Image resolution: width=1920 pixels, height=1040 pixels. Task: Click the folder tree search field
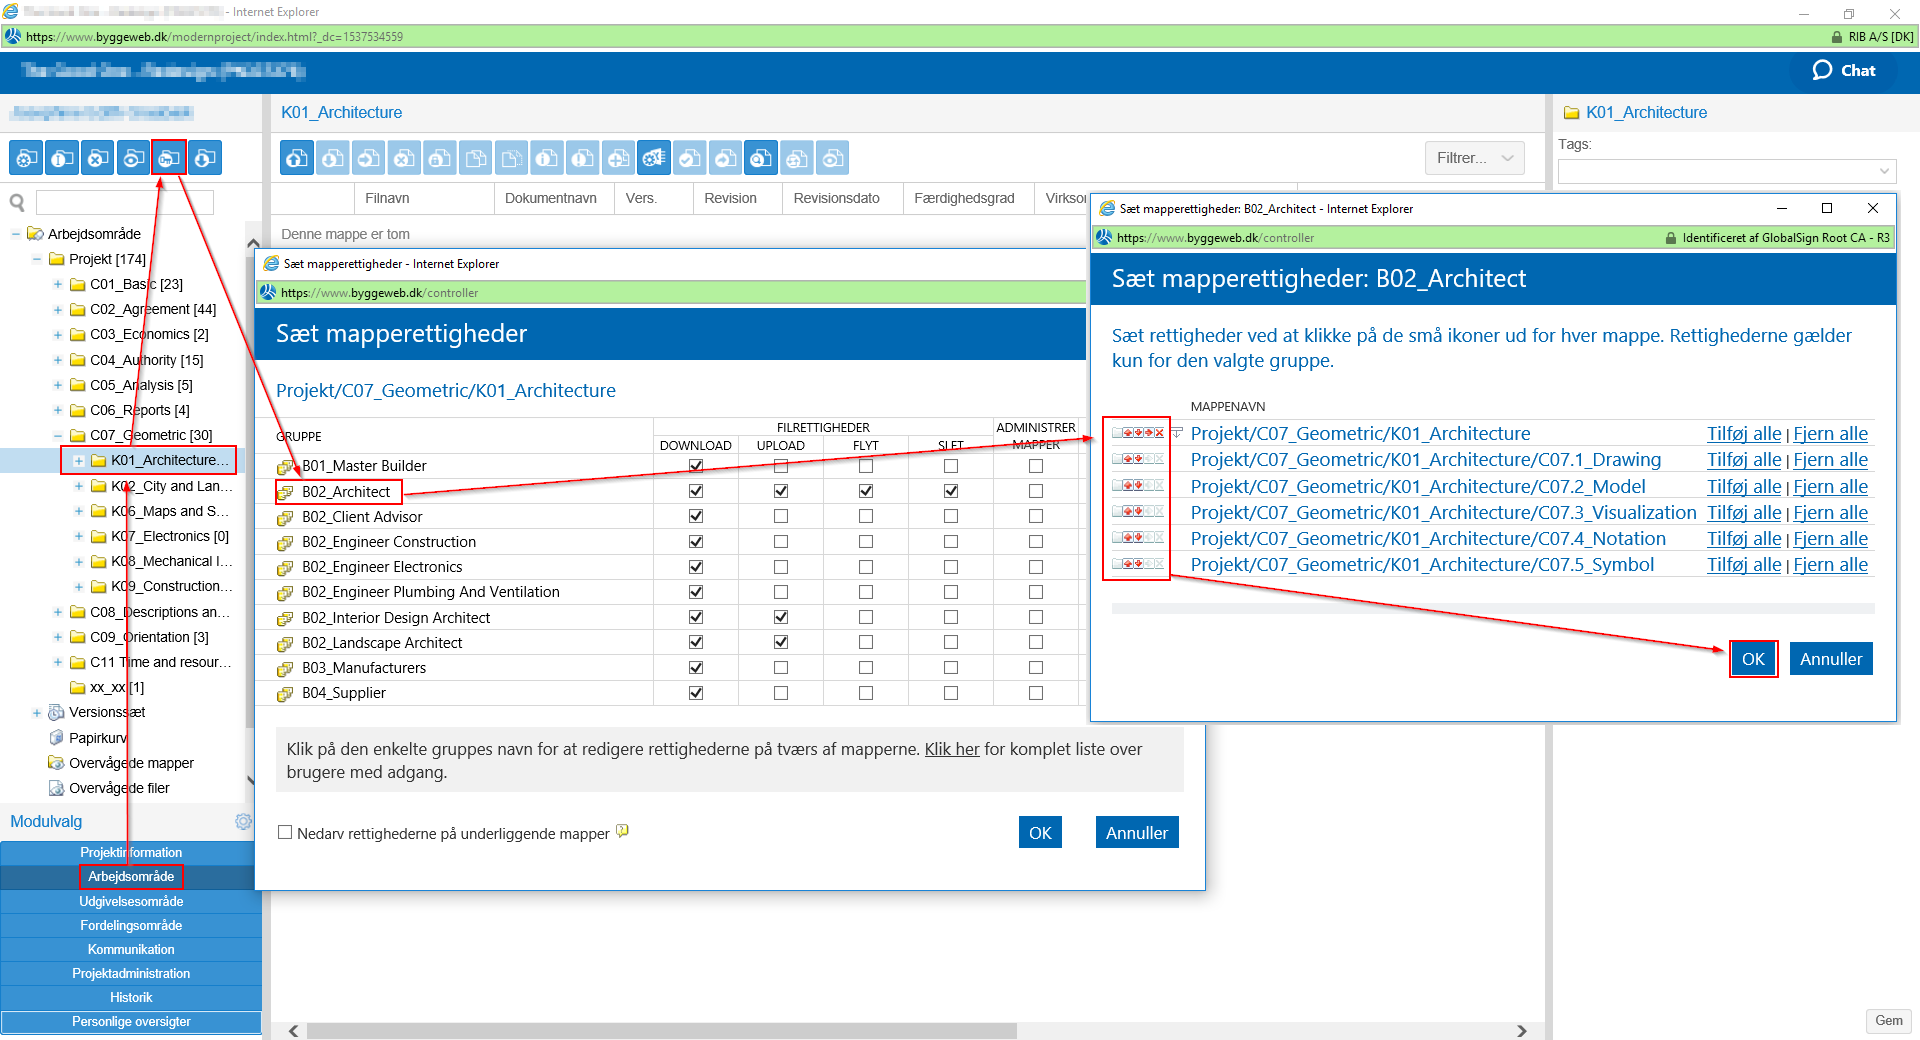click(x=125, y=203)
